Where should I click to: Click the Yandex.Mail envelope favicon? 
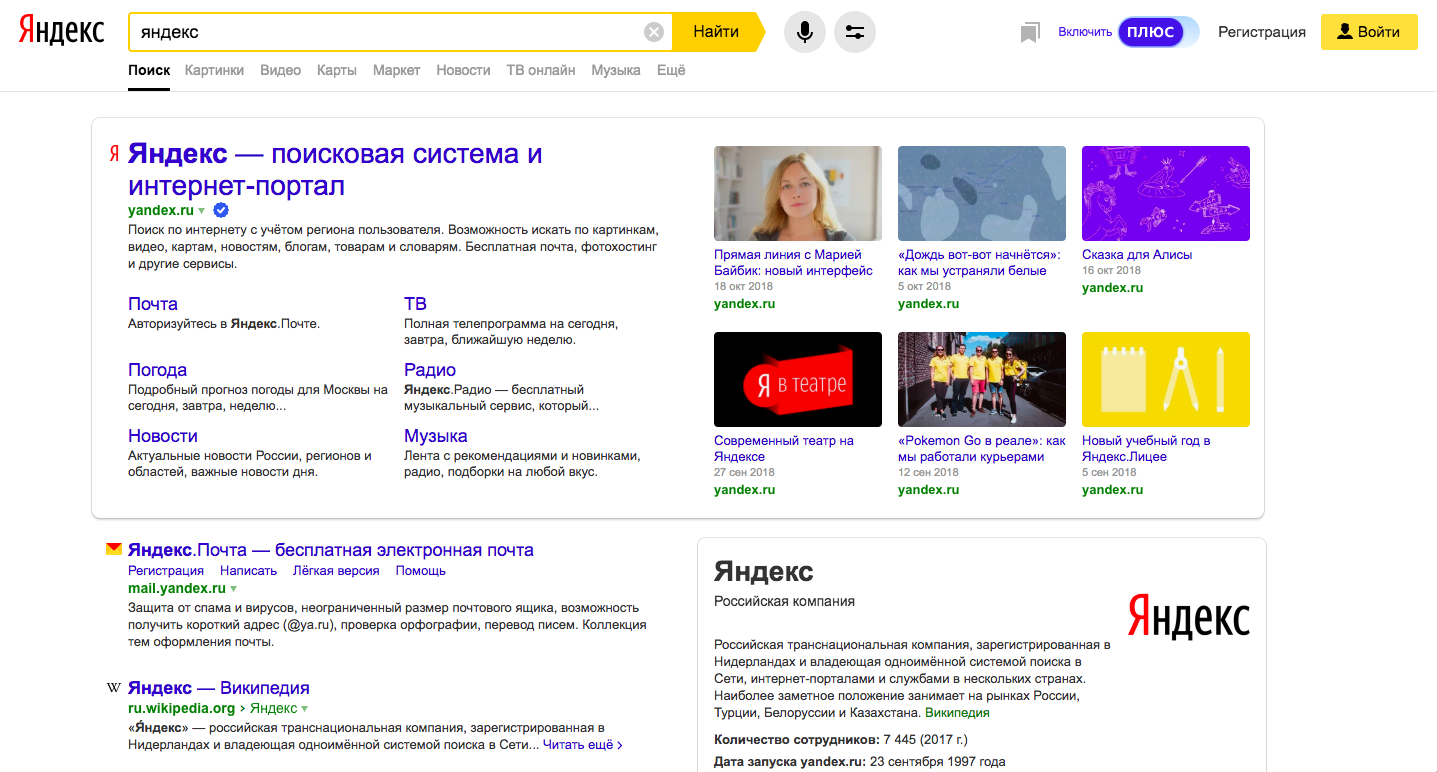[114, 550]
